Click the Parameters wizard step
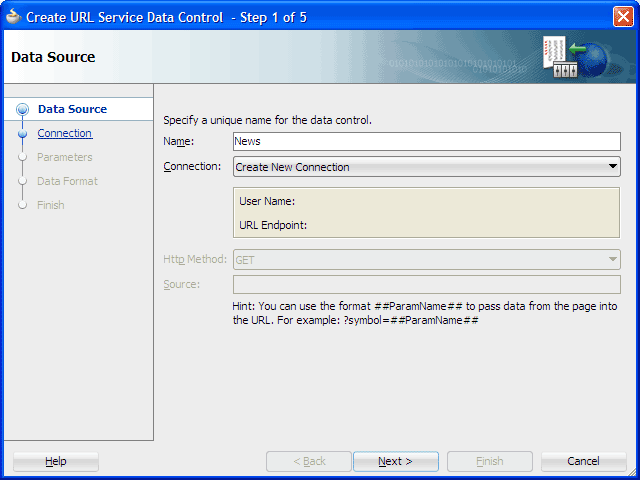 [65, 157]
